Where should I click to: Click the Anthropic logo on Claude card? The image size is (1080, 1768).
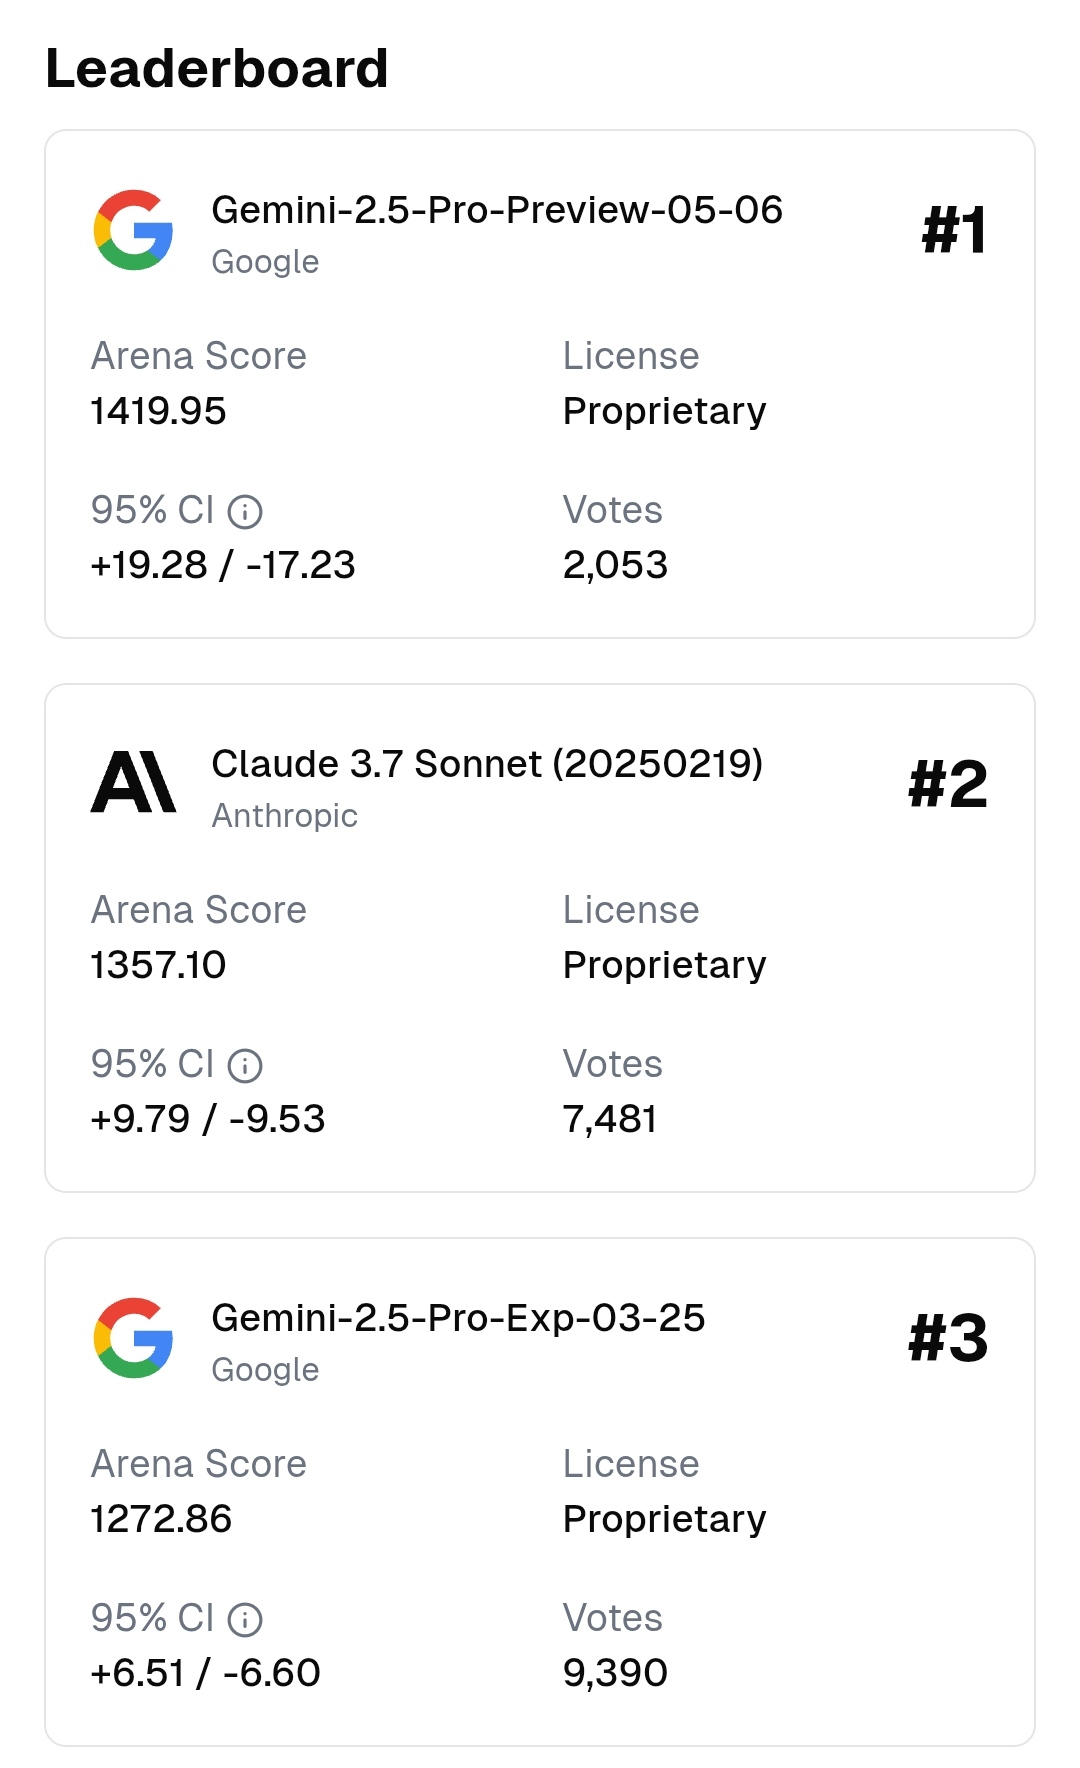[x=133, y=782]
